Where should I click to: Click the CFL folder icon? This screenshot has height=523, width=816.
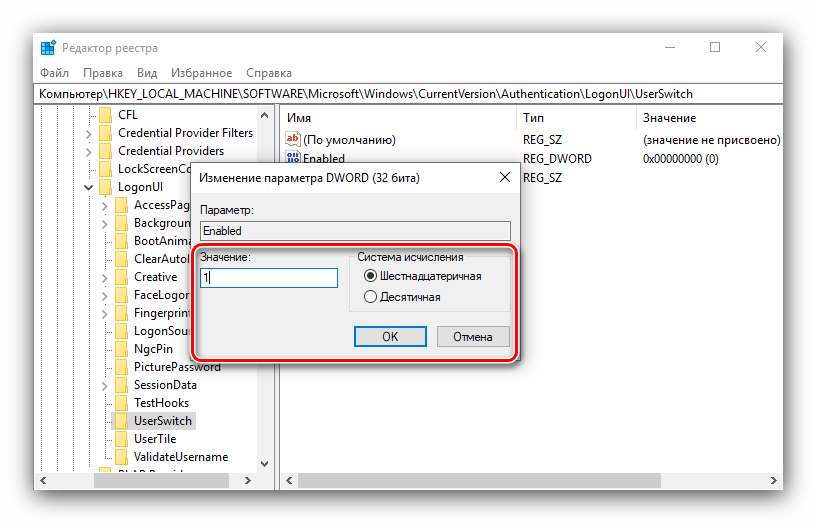click(x=105, y=114)
